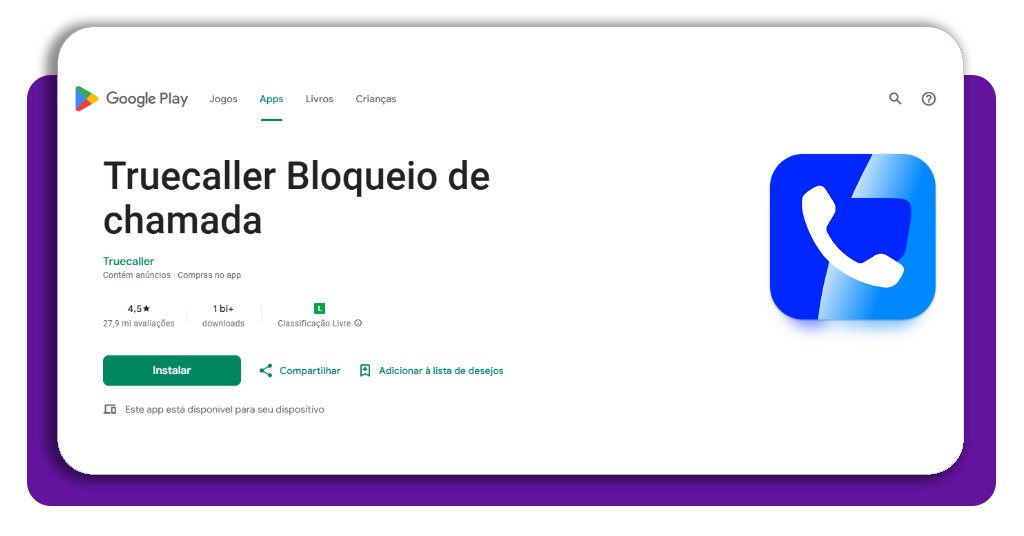The image size is (1024, 536).
Task: Click Adicionar à lista de desejos
Action: [441, 371]
